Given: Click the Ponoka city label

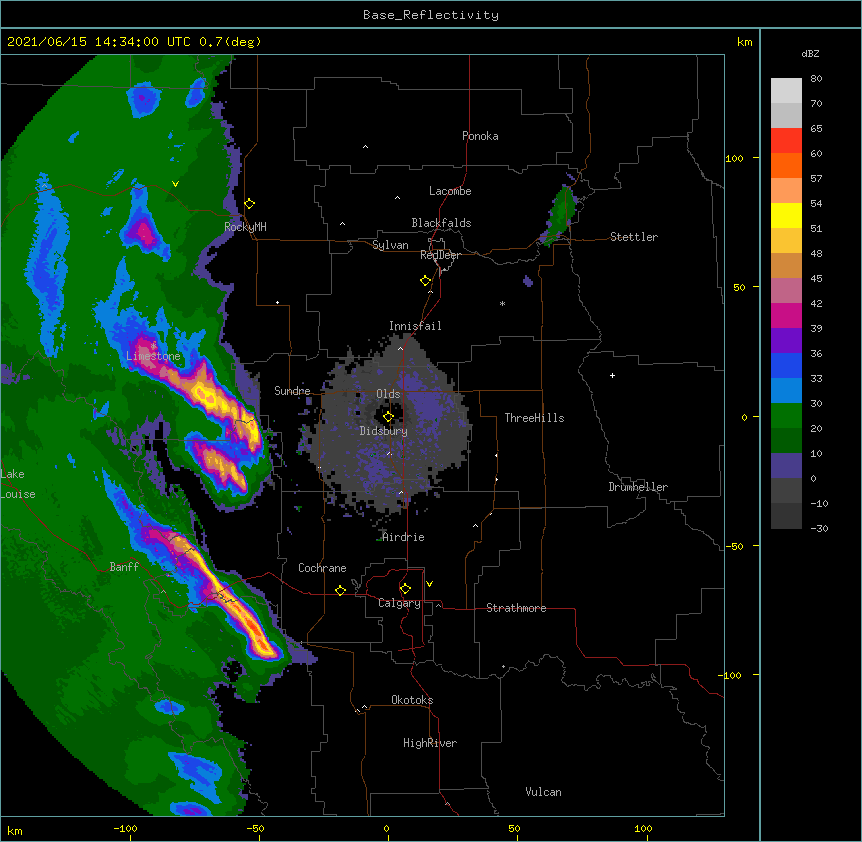Looking at the screenshot, I should click(480, 136).
